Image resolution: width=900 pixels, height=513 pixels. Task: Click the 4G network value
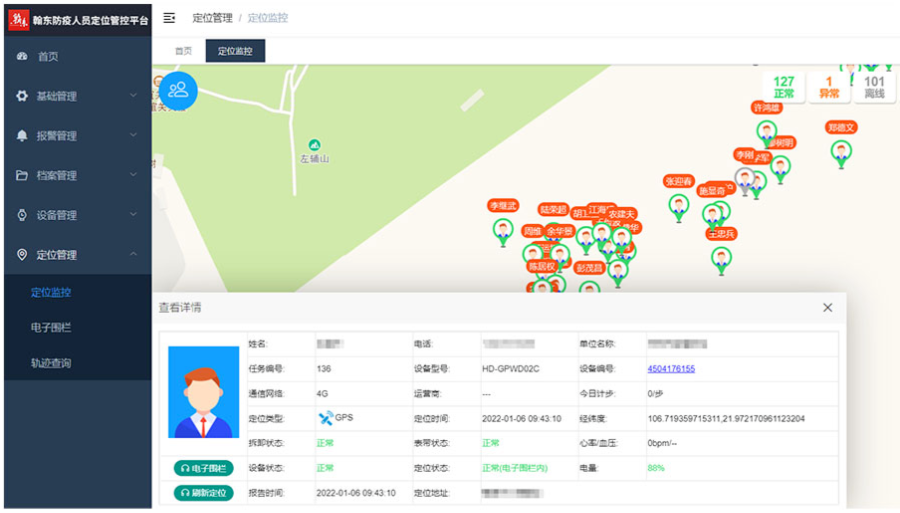pyautogui.click(x=322, y=394)
